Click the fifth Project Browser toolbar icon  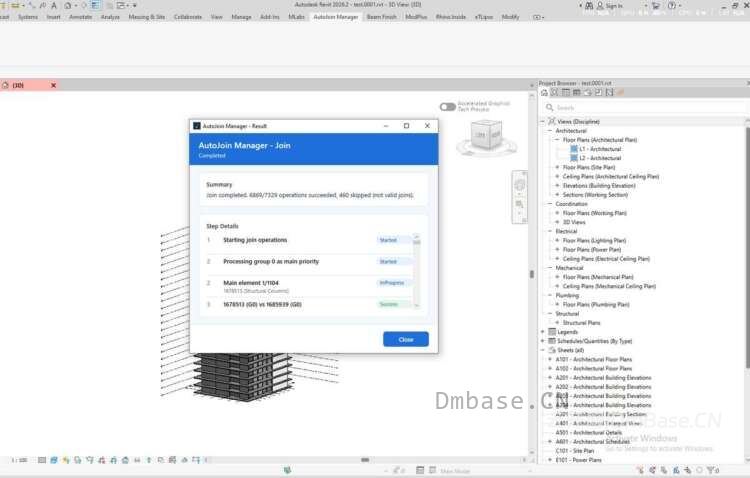588,93
